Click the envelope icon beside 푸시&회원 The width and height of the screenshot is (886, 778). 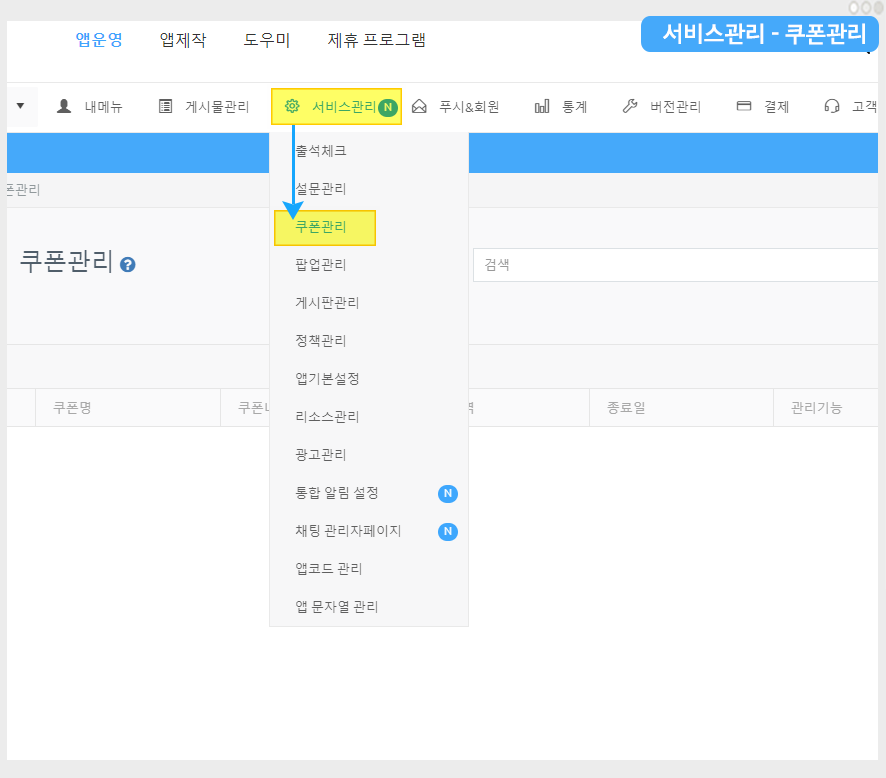[419, 107]
